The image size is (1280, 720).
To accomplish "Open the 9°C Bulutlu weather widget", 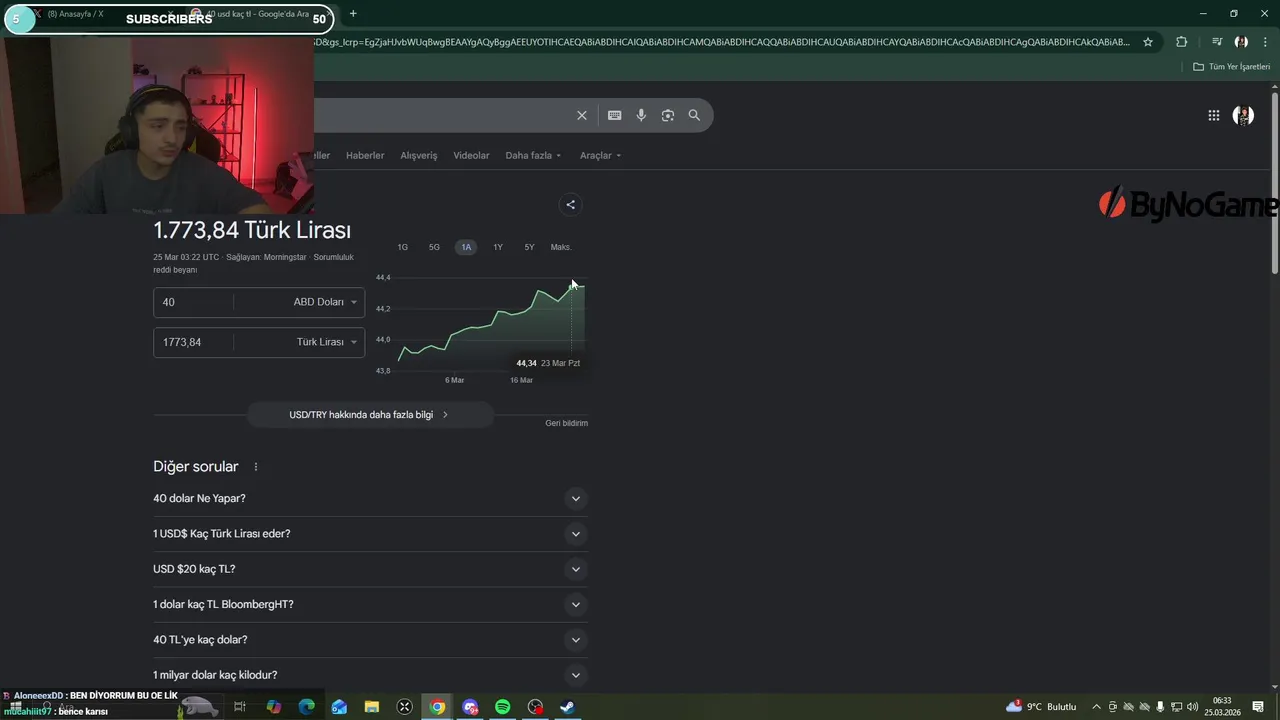I will (x=1042, y=707).
